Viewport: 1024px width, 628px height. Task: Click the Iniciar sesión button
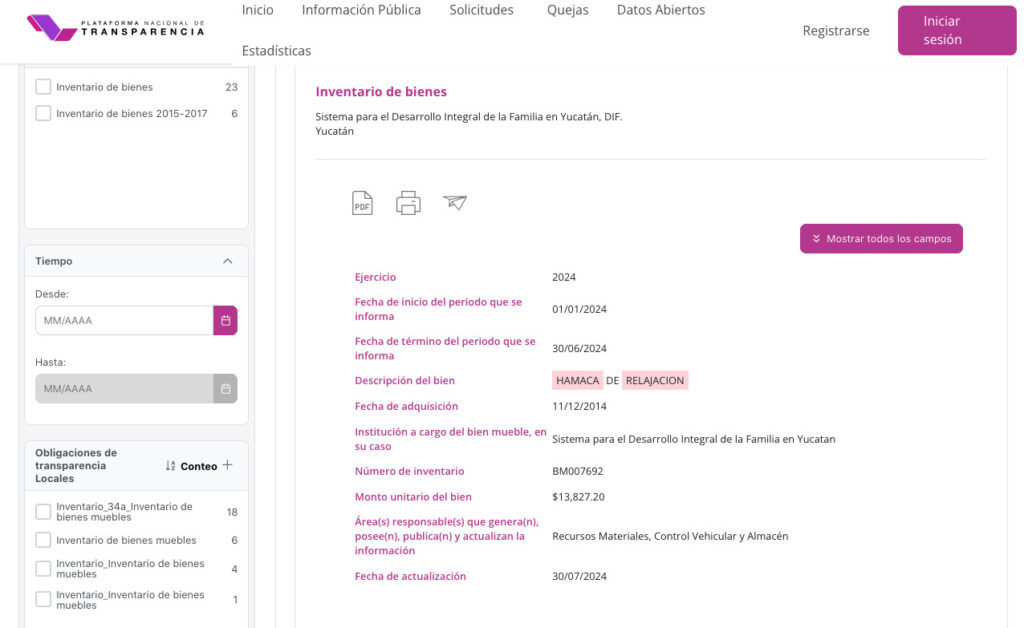click(957, 30)
